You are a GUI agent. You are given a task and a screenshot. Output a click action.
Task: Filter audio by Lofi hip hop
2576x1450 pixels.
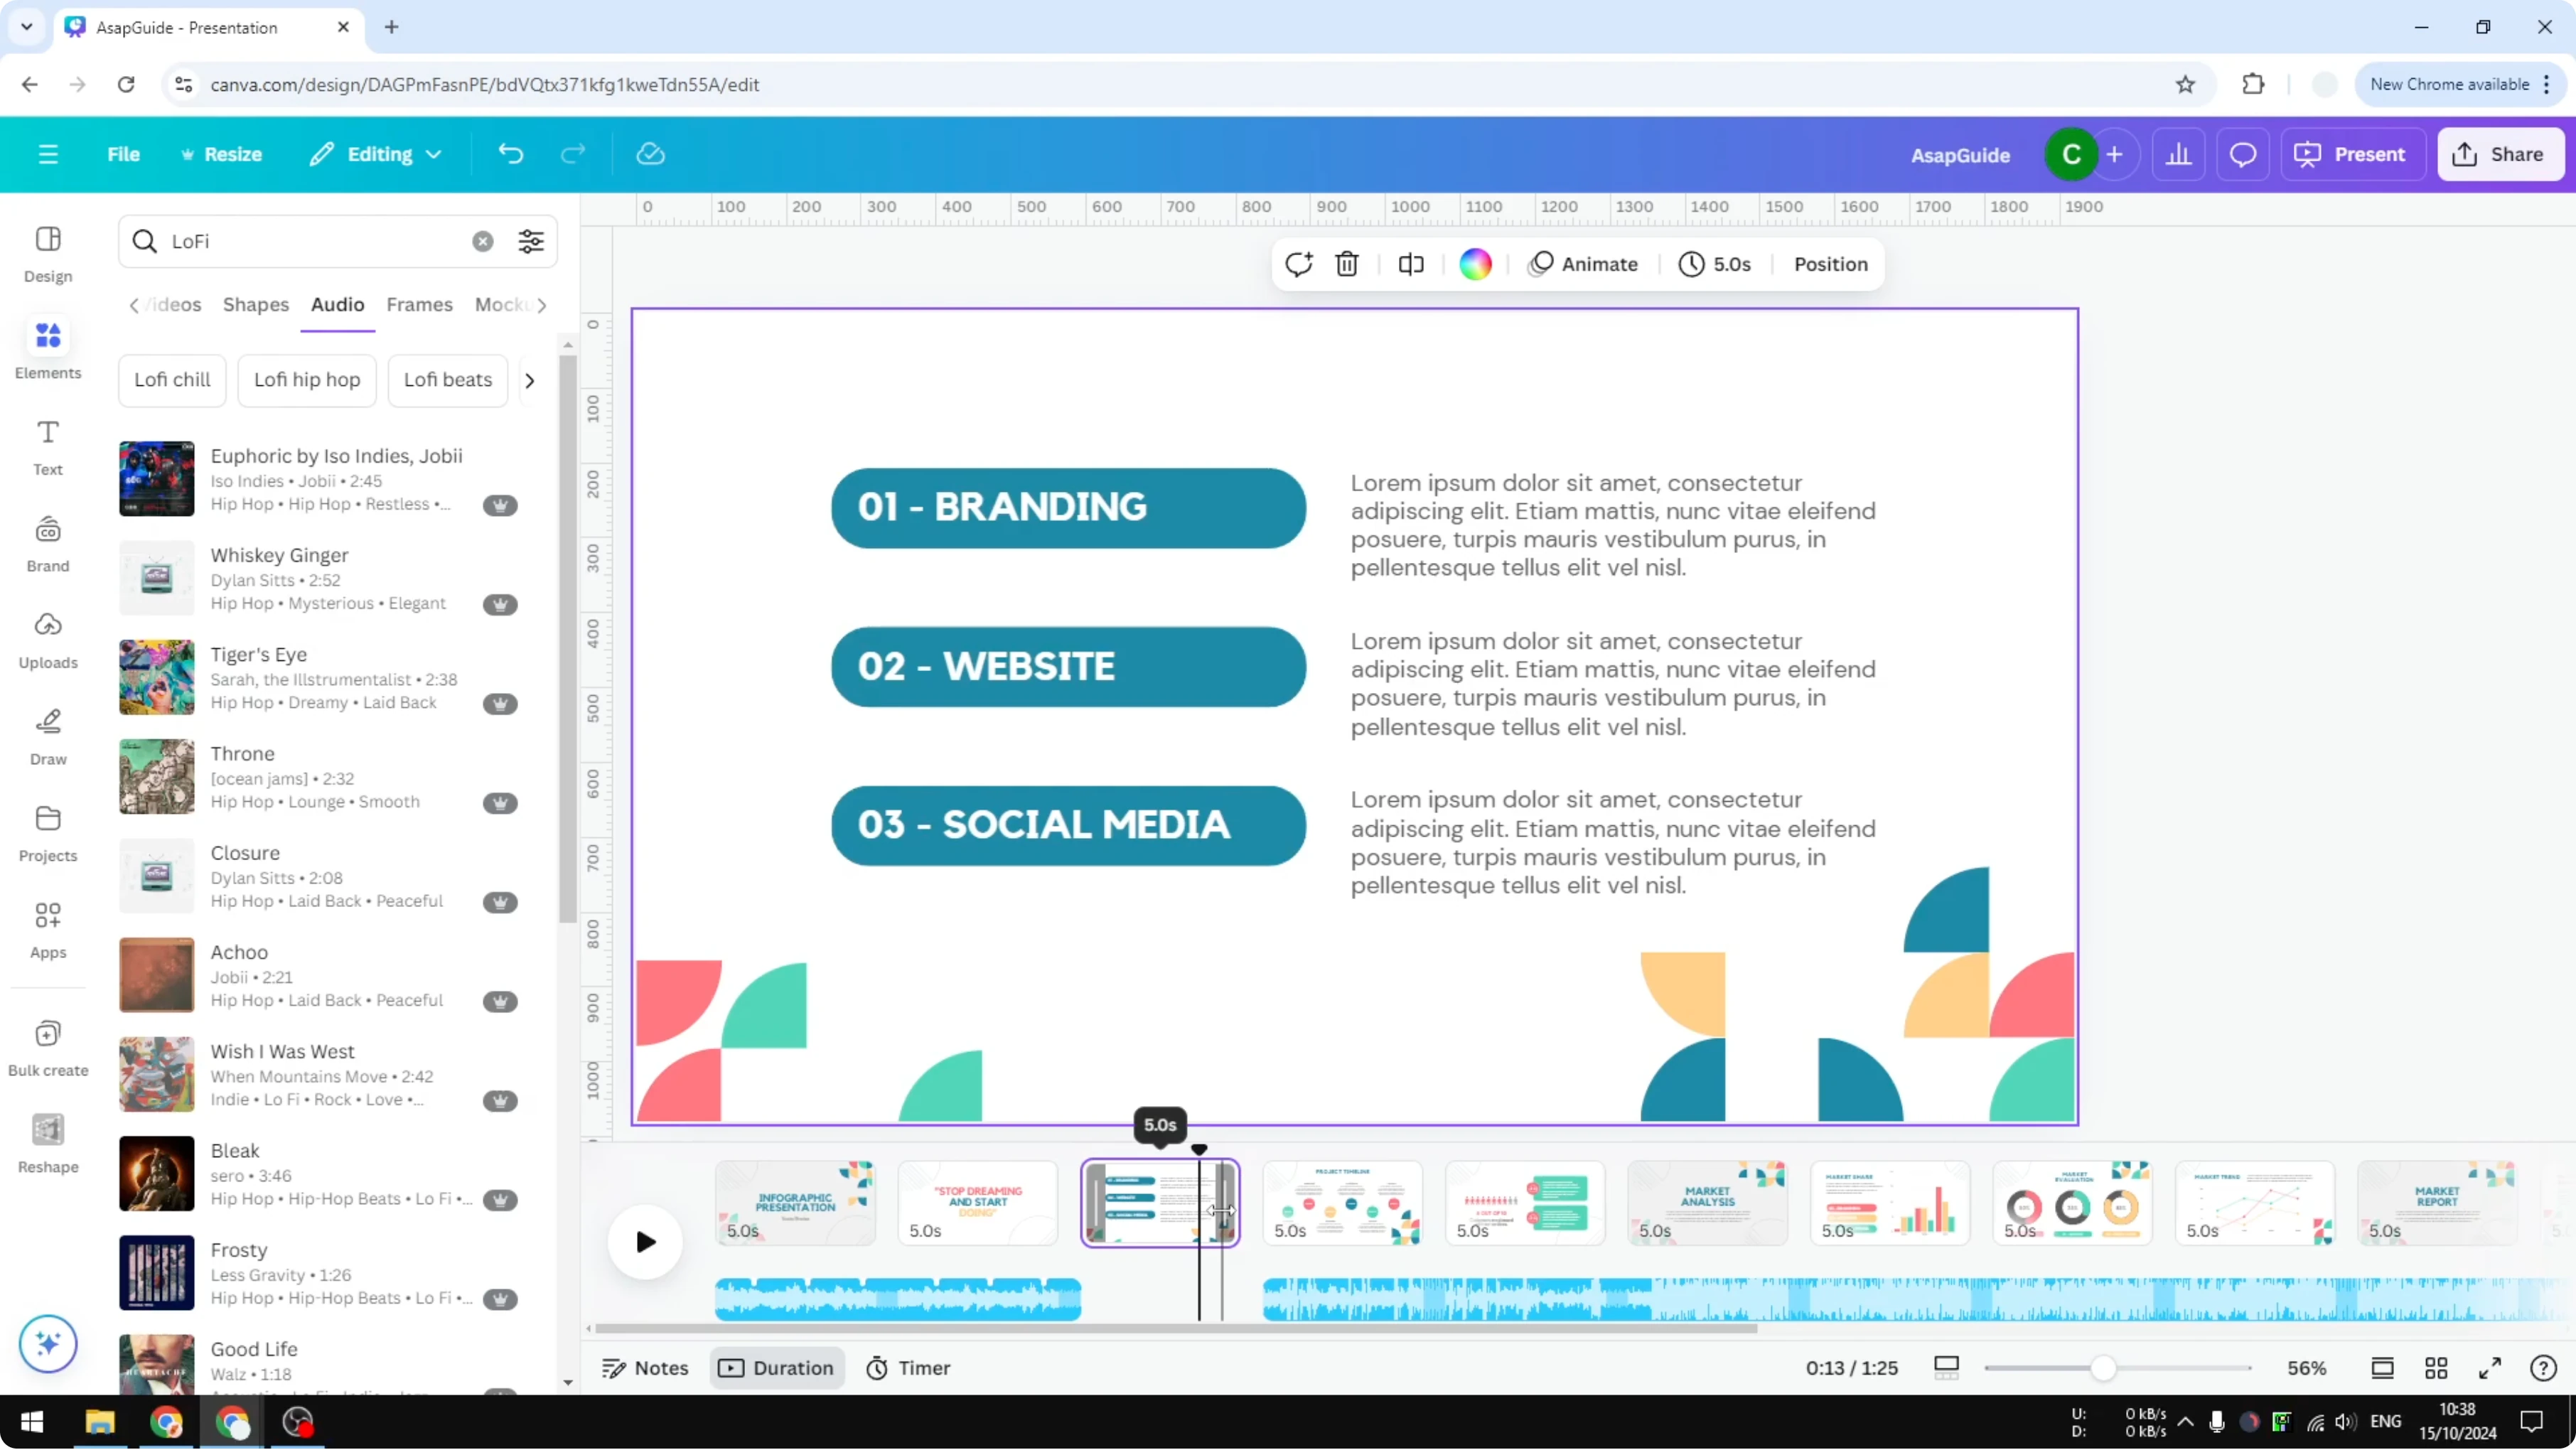coord(306,380)
